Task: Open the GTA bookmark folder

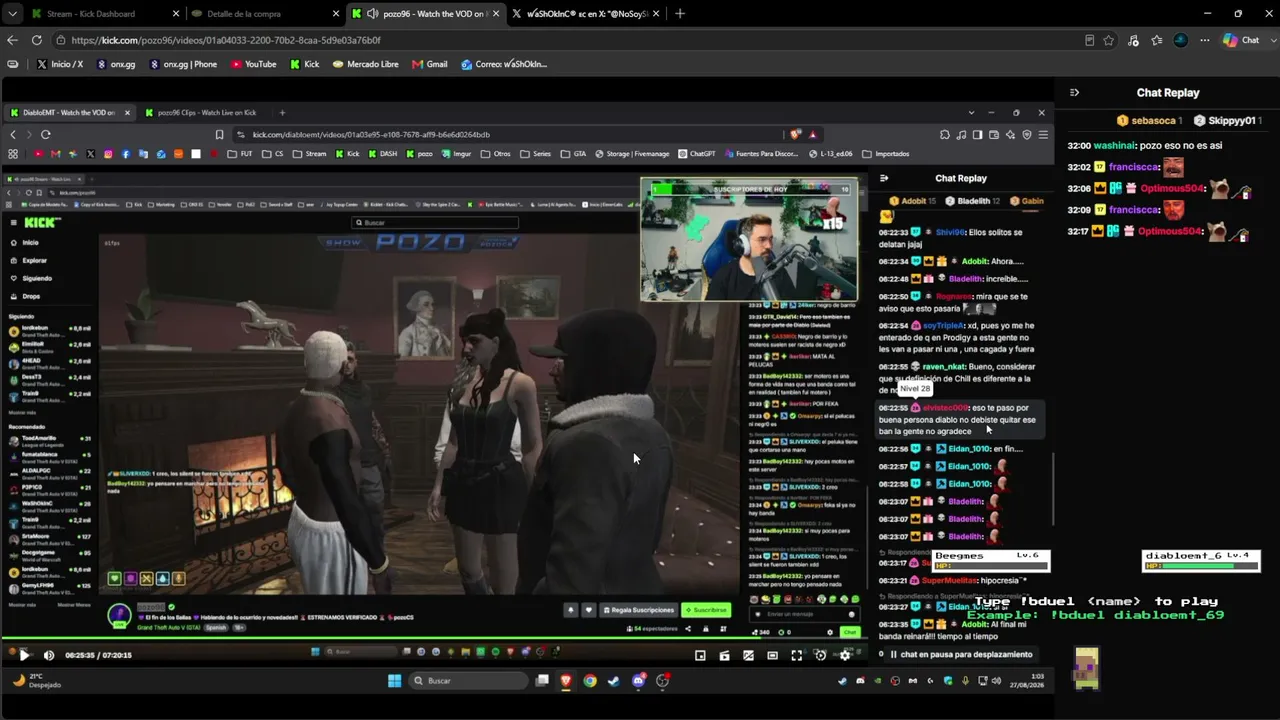Action: point(574,154)
